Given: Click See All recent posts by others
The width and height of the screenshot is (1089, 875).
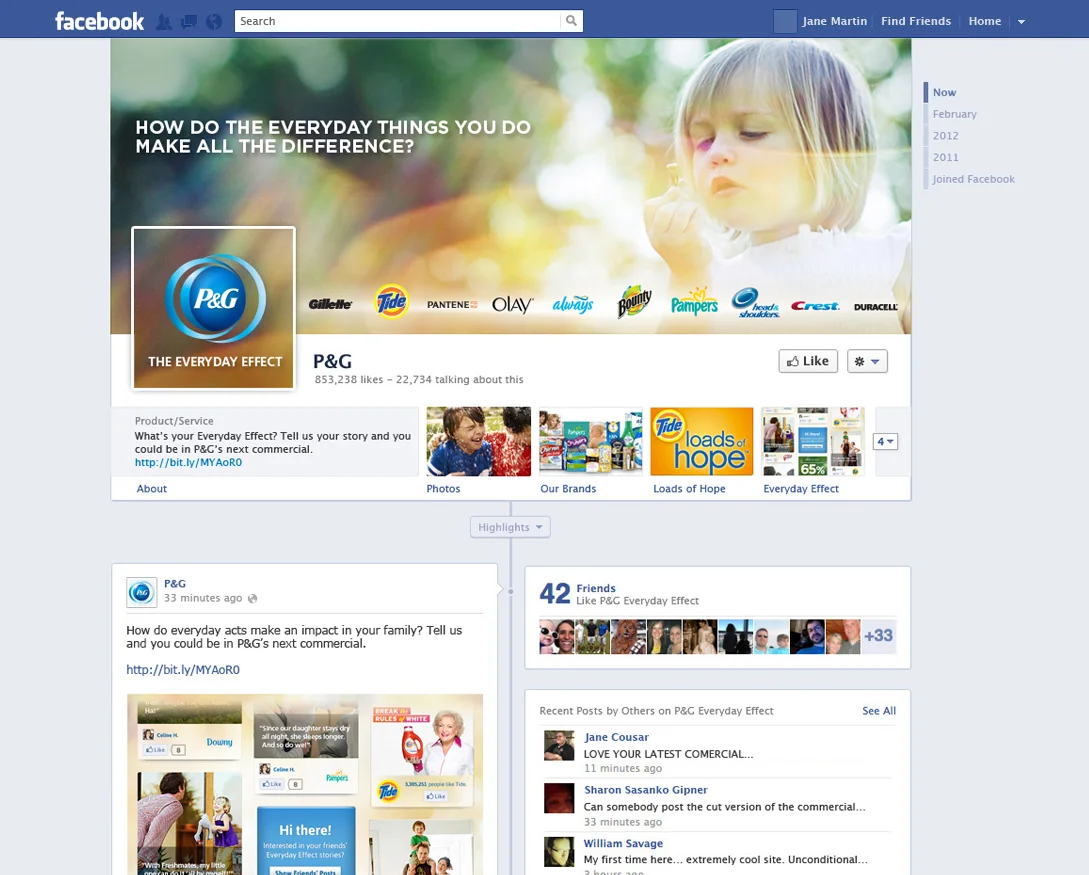Looking at the screenshot, I should point(878,710).
